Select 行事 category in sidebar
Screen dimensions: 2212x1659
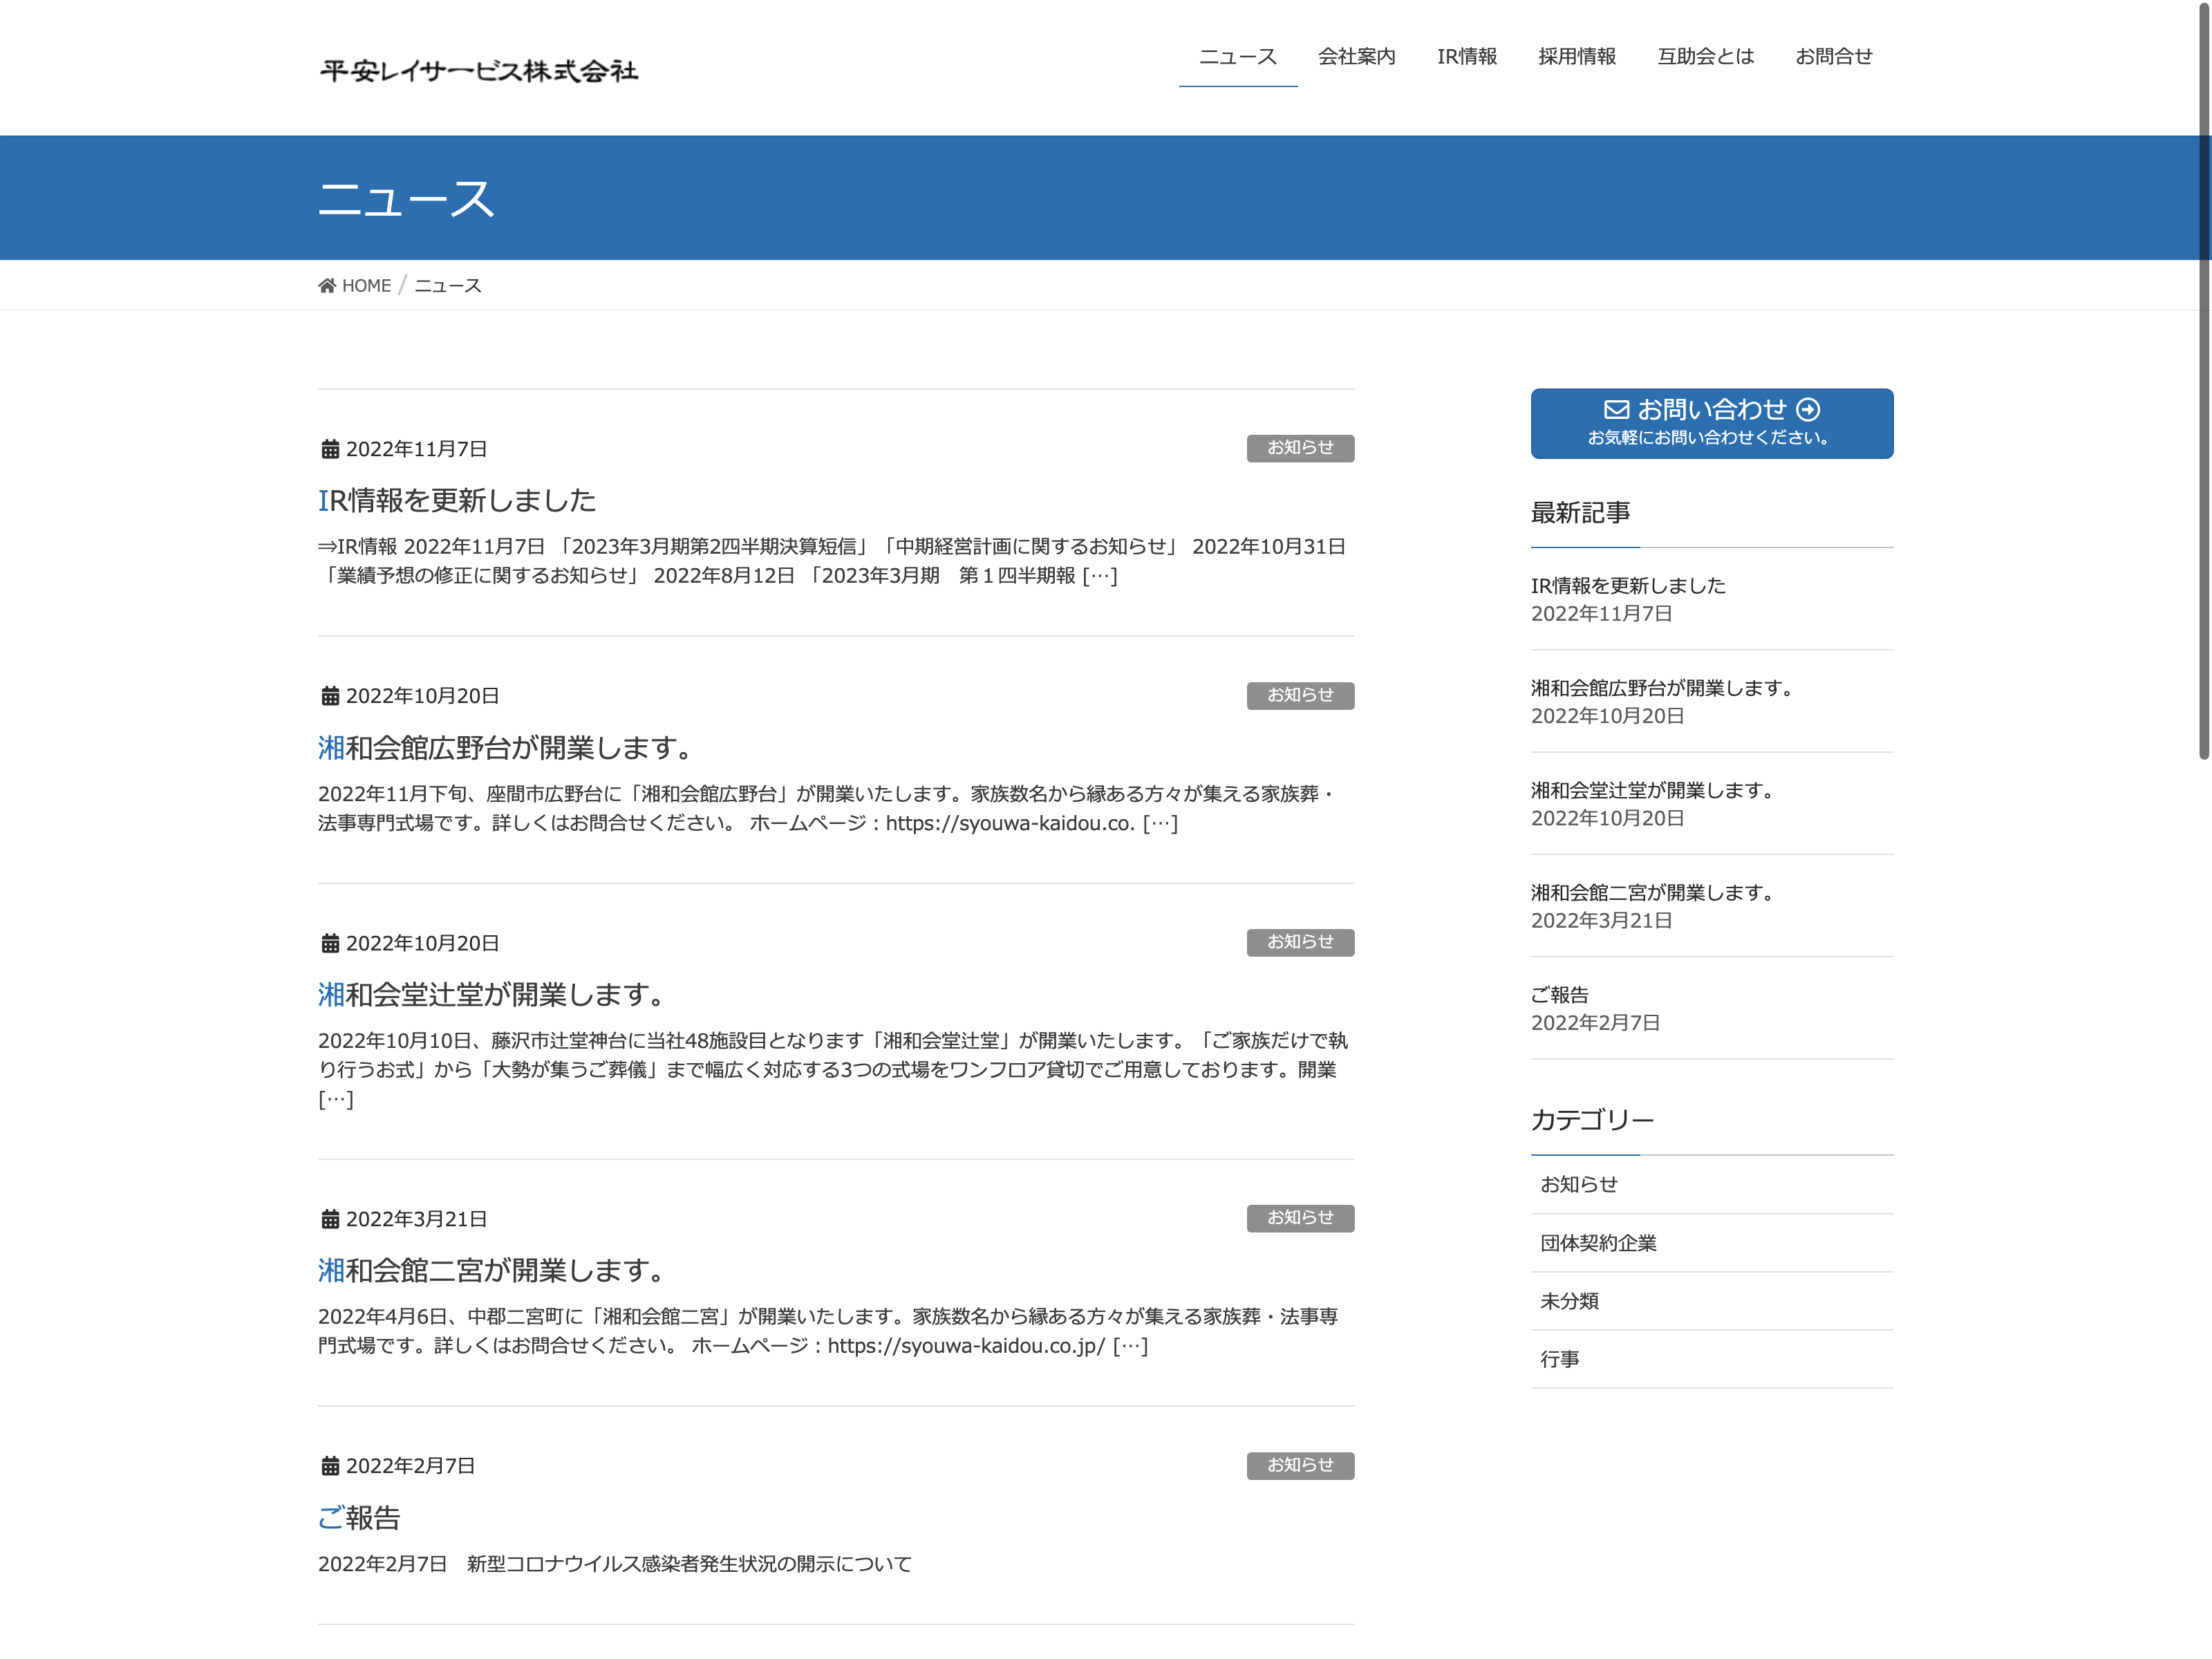click(x=1559, y=1359)
